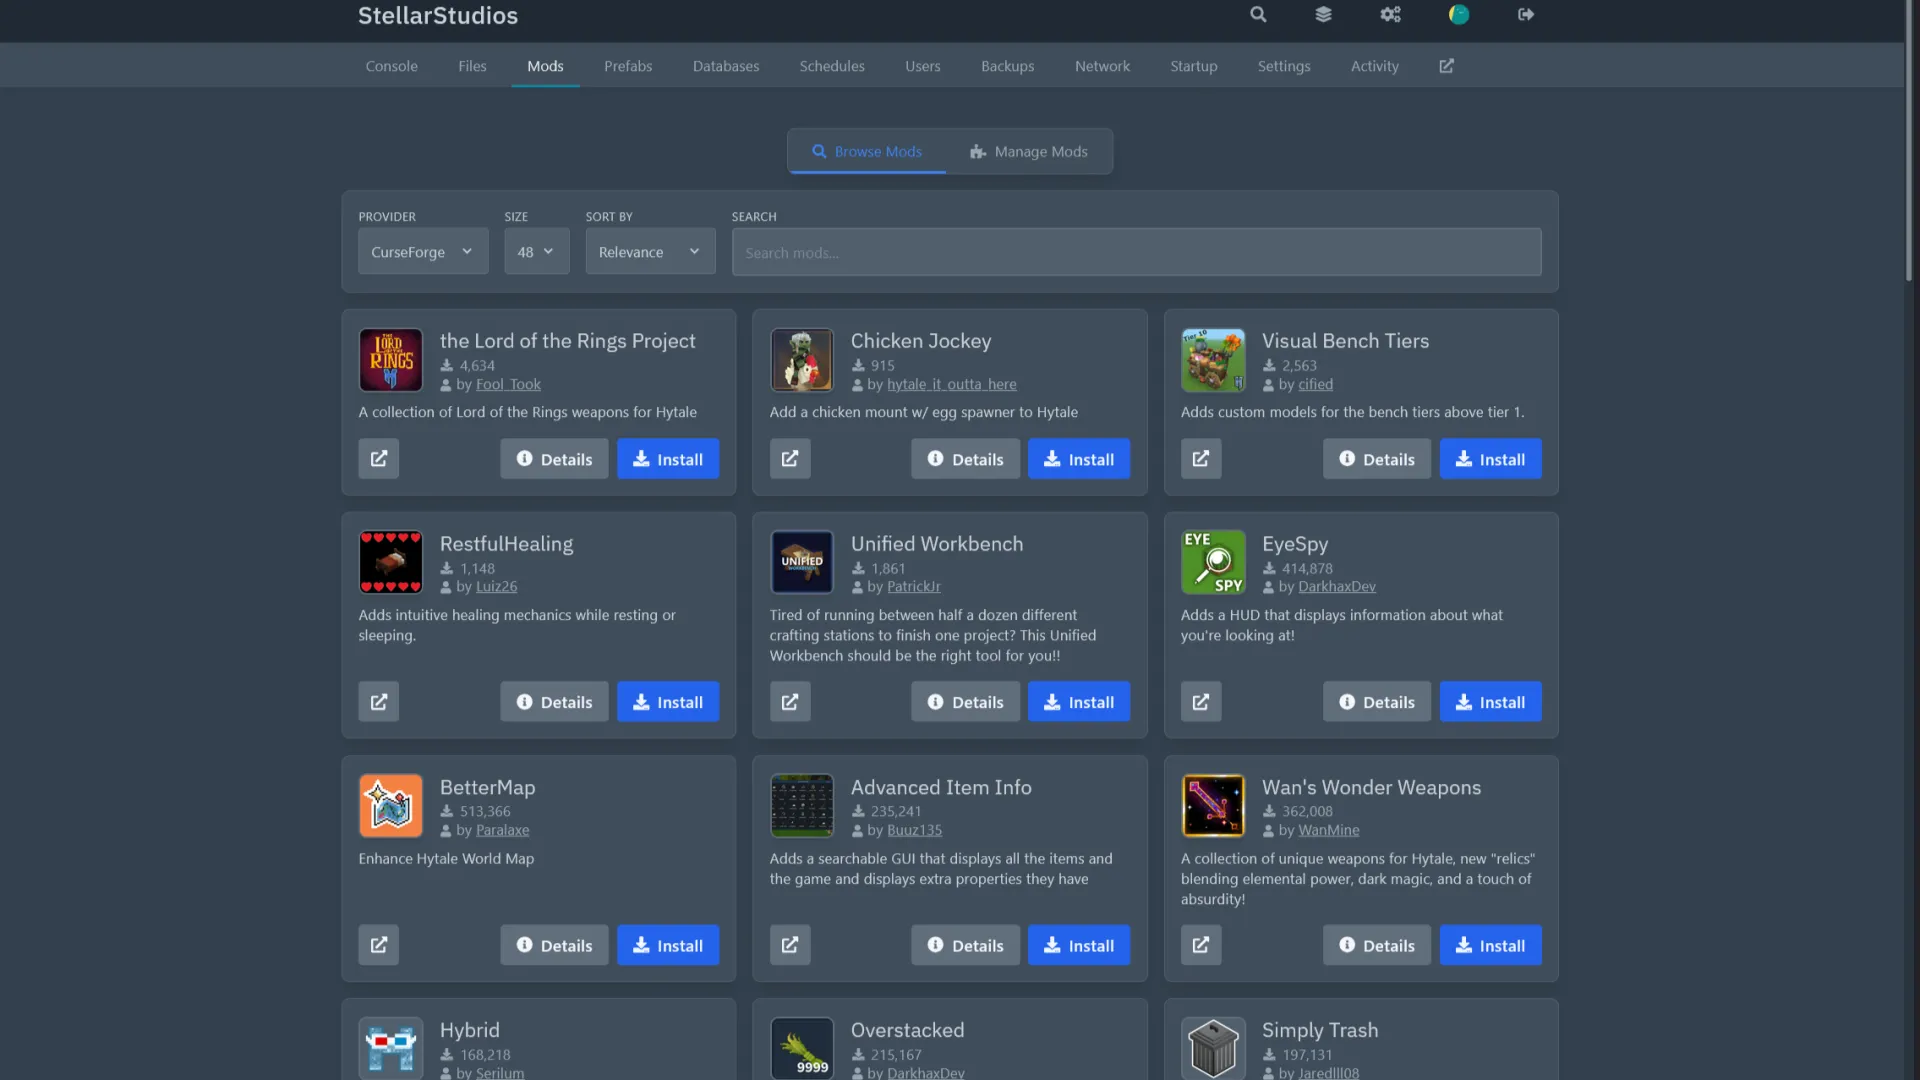This screenshot has height=1080, width=1920.
Task: Open the external link icon on BetterMap card
Action: [379, 945]
